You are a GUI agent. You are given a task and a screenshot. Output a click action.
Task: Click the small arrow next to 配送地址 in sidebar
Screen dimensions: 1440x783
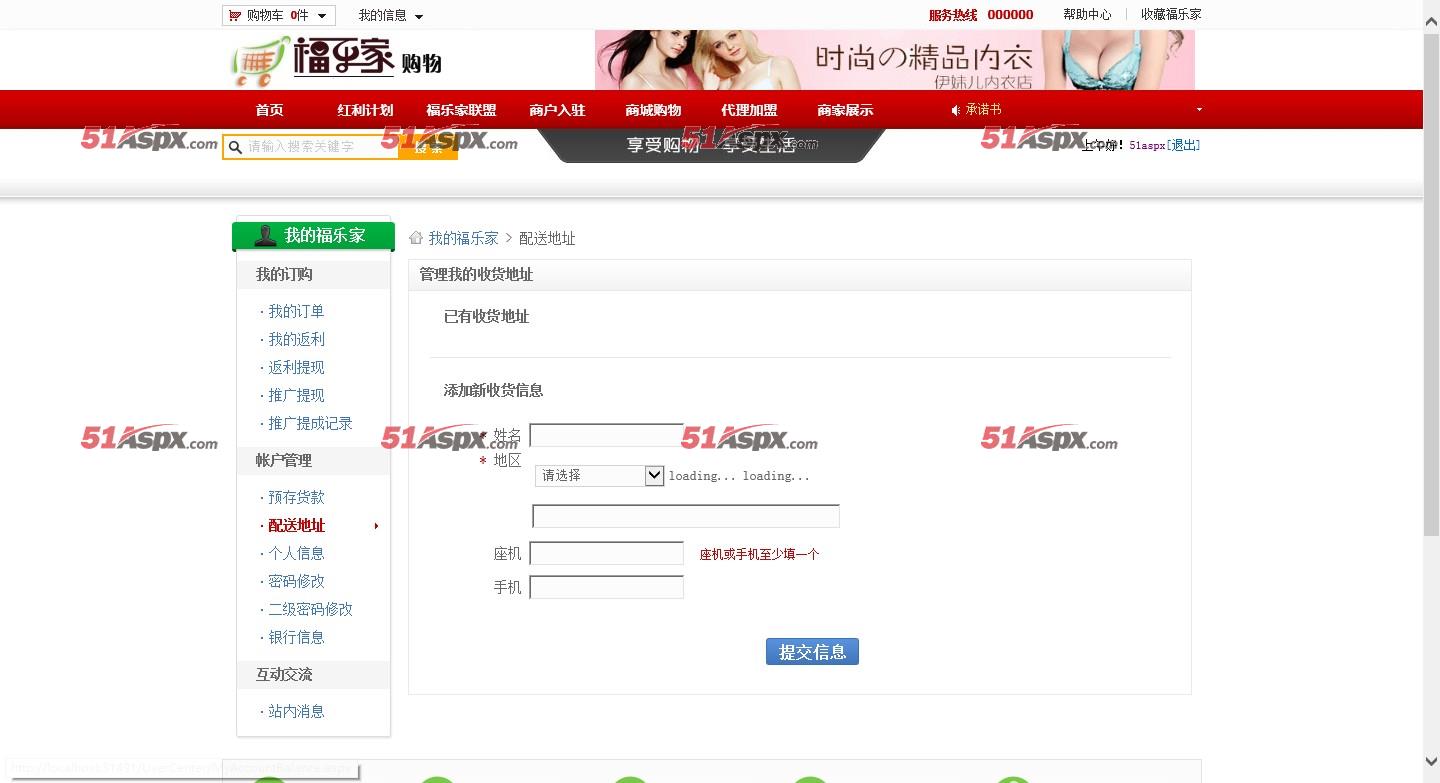[x=376, y=526]
